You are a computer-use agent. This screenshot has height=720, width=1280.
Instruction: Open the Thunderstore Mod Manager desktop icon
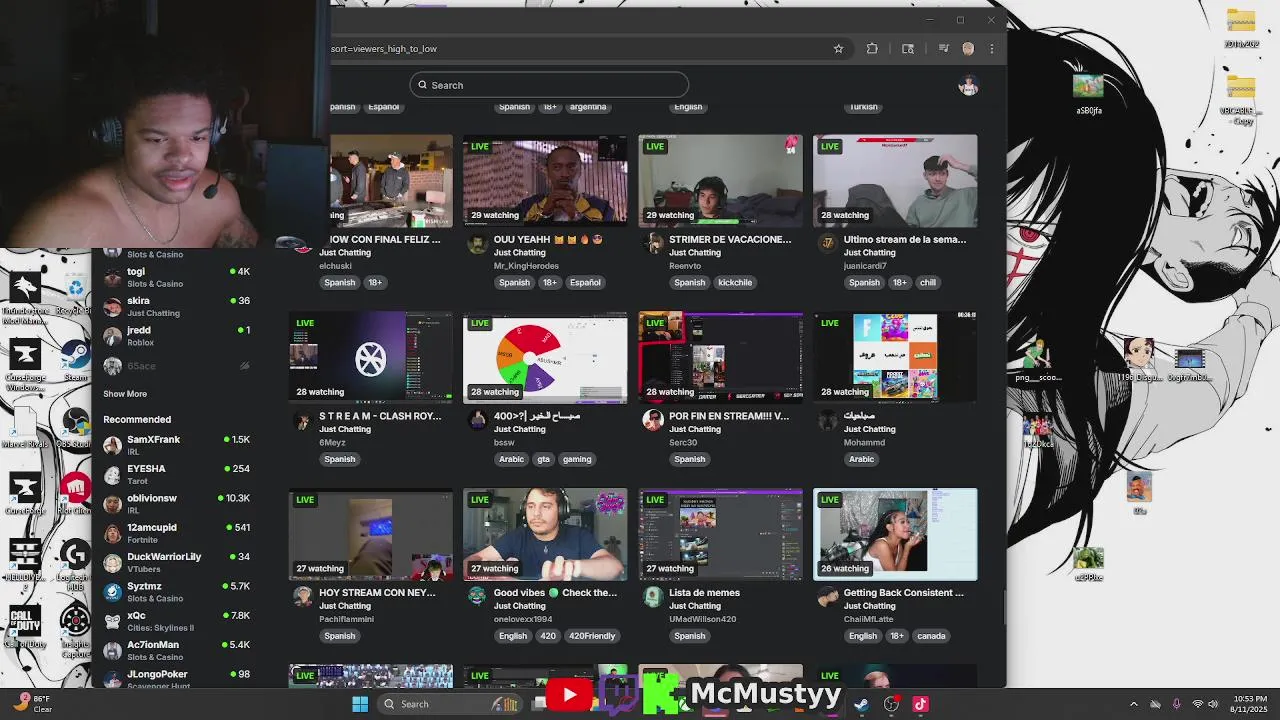coord(24,298)
